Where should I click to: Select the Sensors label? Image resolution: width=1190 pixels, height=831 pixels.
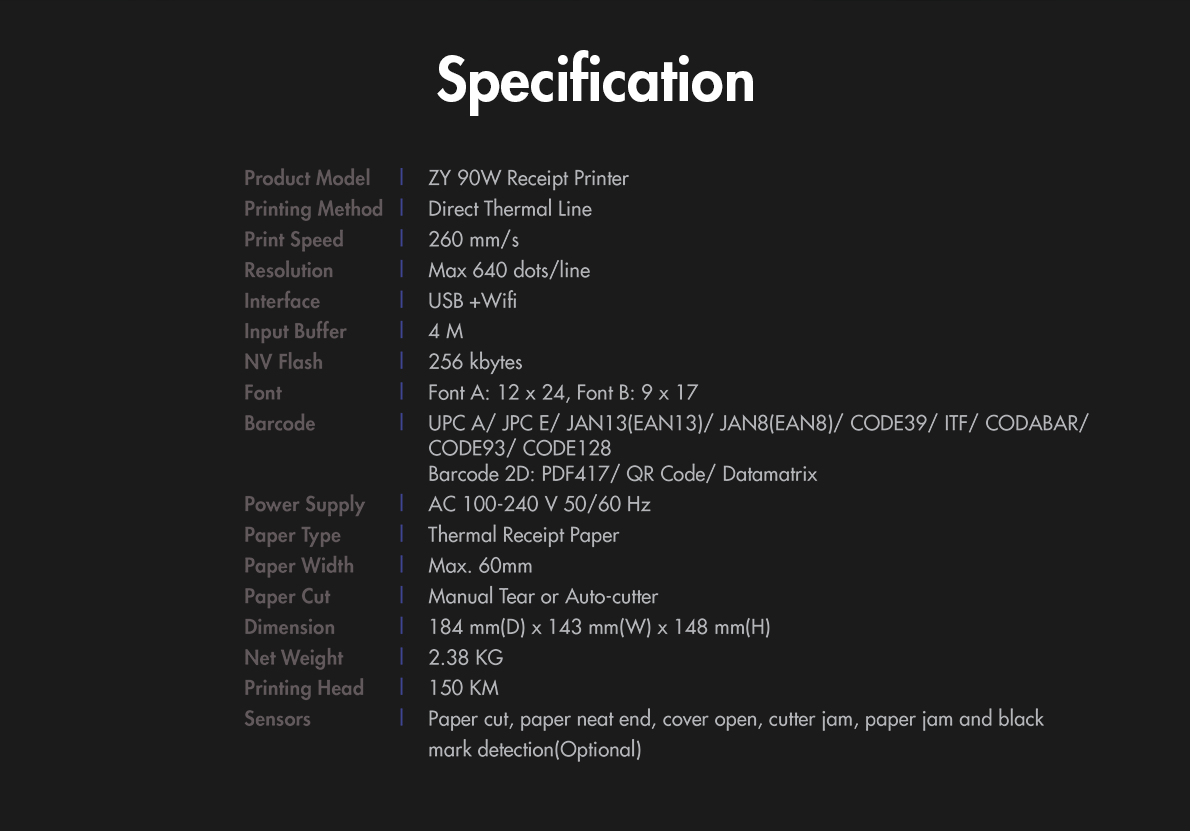(x=277, y=719)
